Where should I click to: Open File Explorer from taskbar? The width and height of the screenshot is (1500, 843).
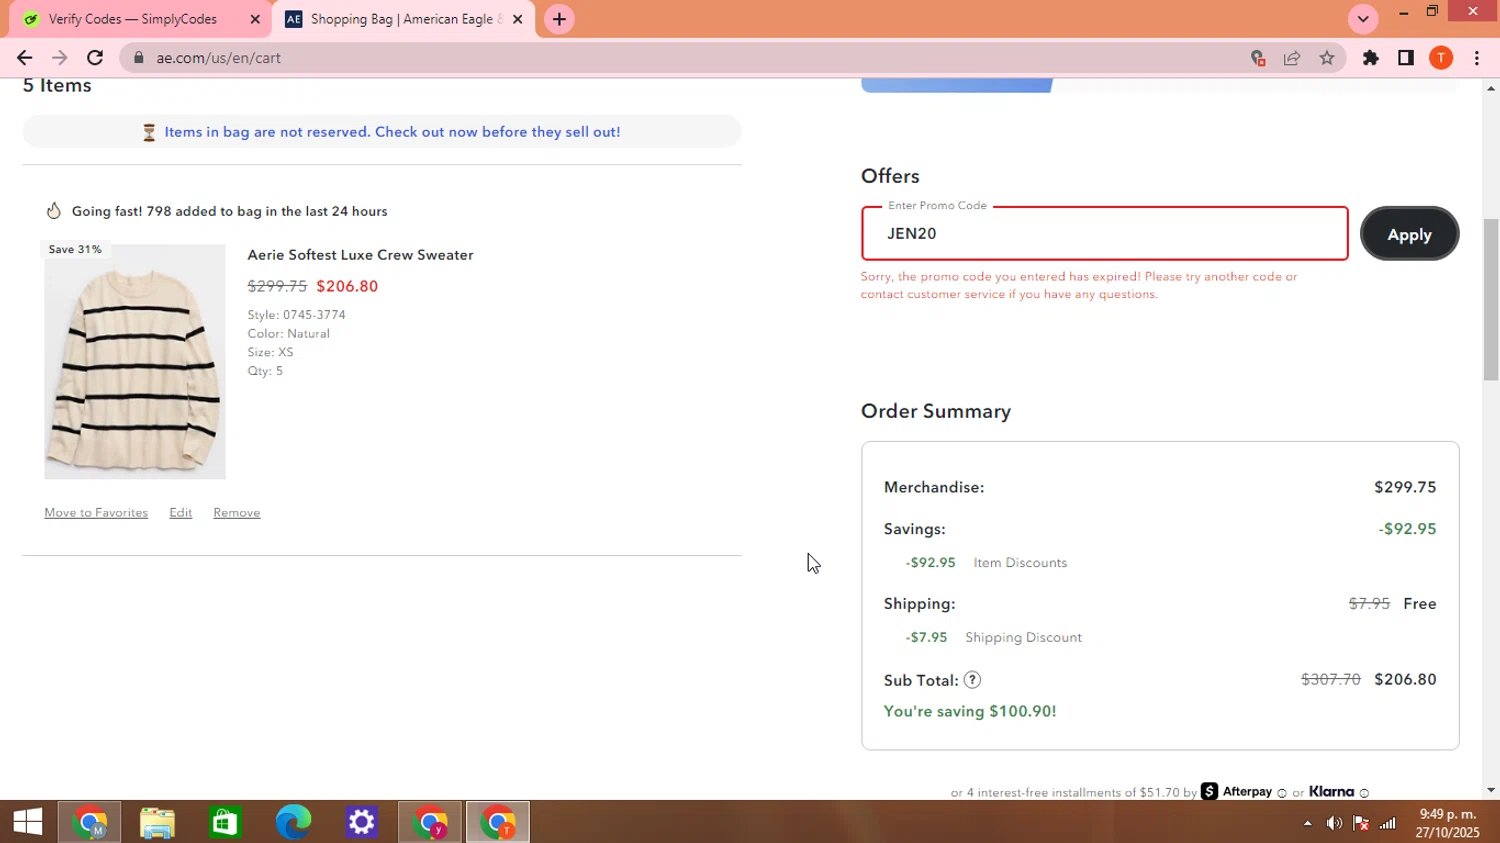tap(157, 822)
